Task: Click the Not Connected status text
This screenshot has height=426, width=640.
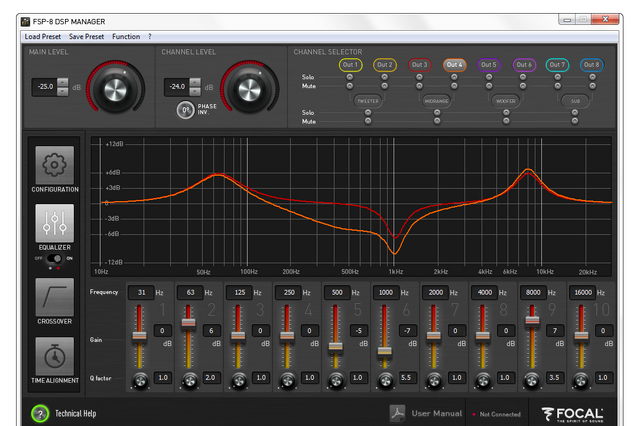Action: pyautogui.click(x=500, y=414)
